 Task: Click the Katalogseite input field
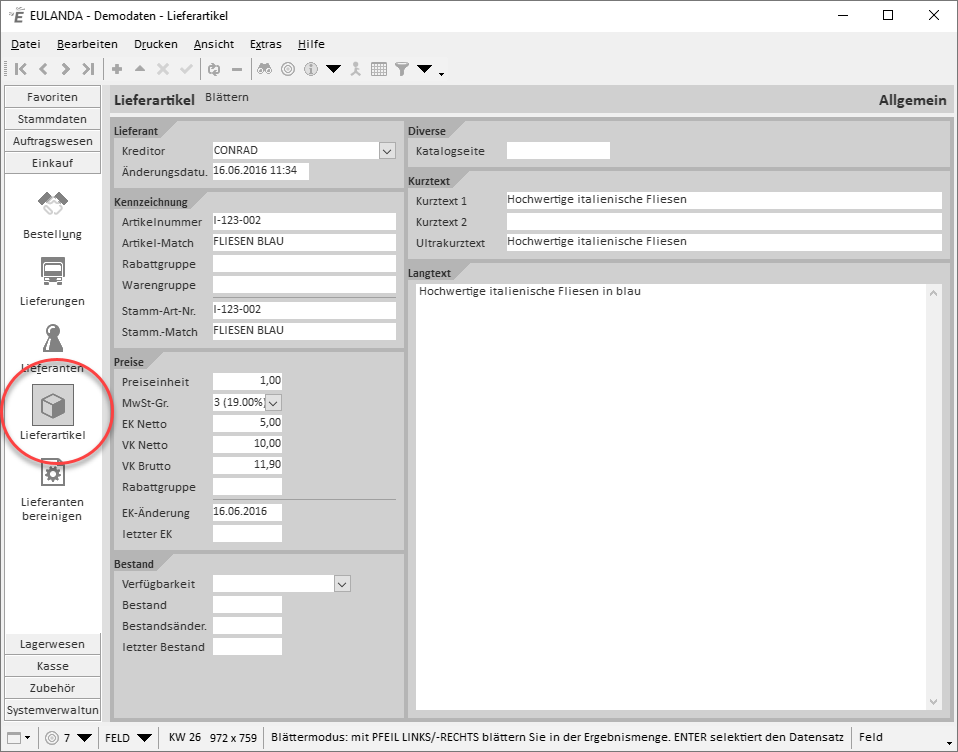[558, 150]
